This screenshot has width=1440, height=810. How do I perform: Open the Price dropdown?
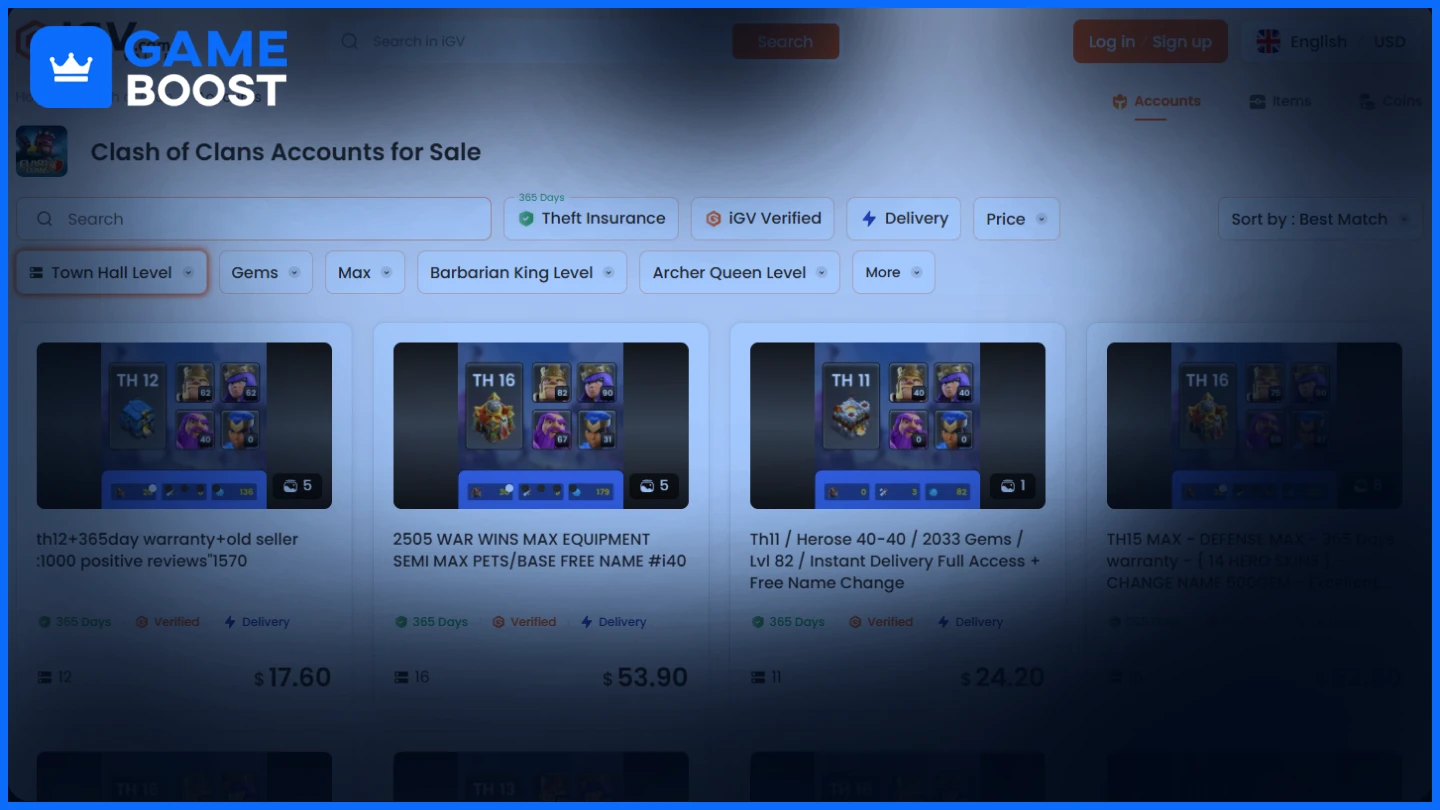(x=1016, y=219)
